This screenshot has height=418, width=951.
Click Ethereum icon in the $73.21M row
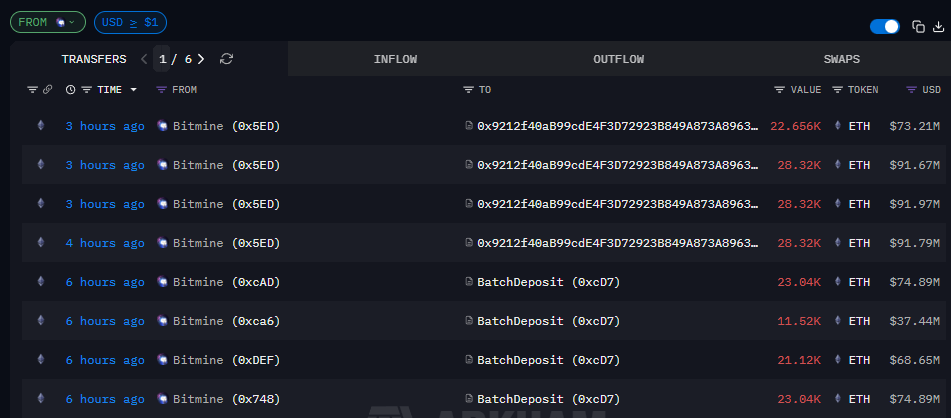41,126
